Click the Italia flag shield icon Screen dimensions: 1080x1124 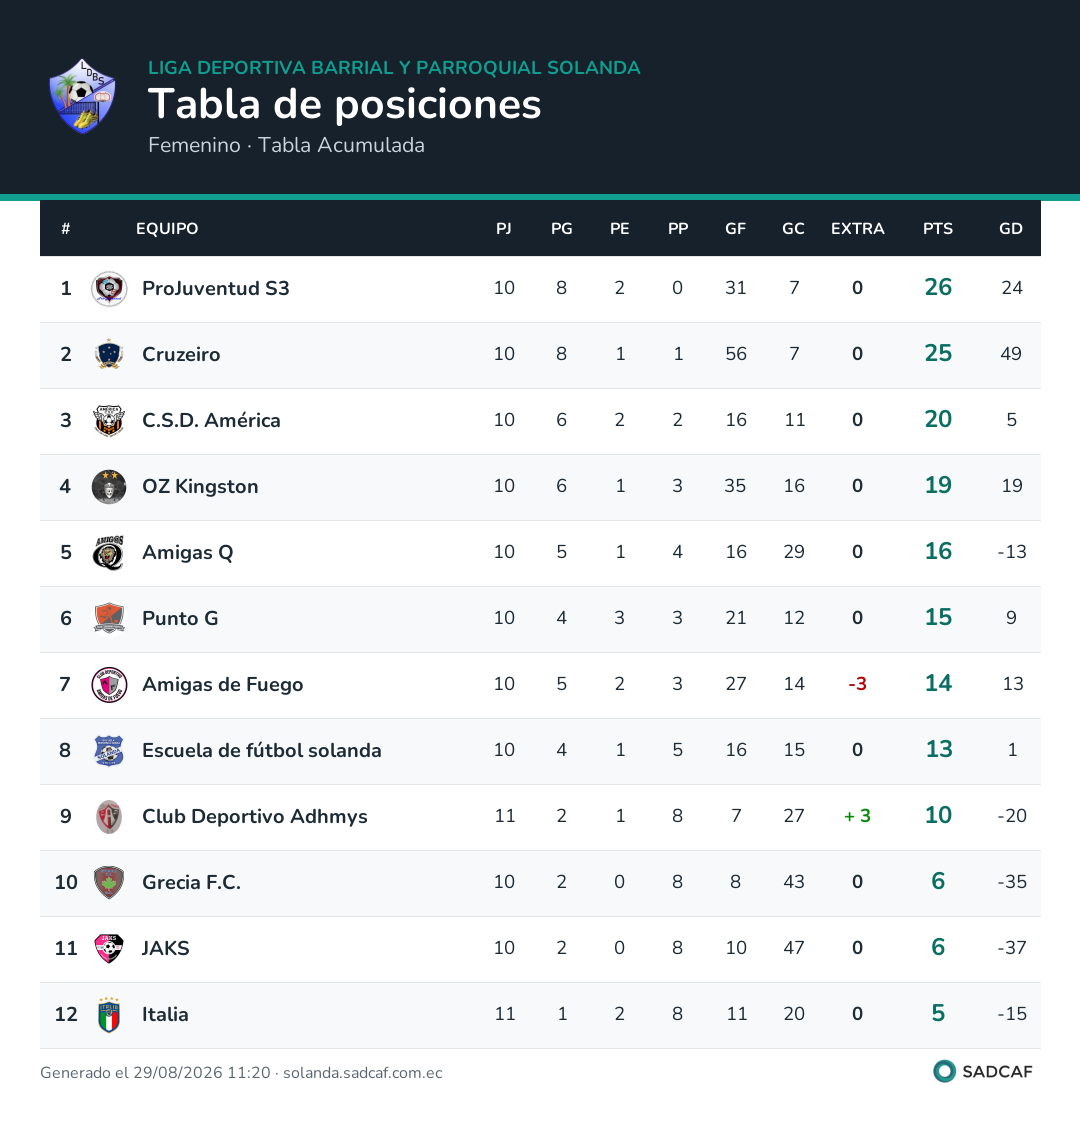coord(109,1014)
